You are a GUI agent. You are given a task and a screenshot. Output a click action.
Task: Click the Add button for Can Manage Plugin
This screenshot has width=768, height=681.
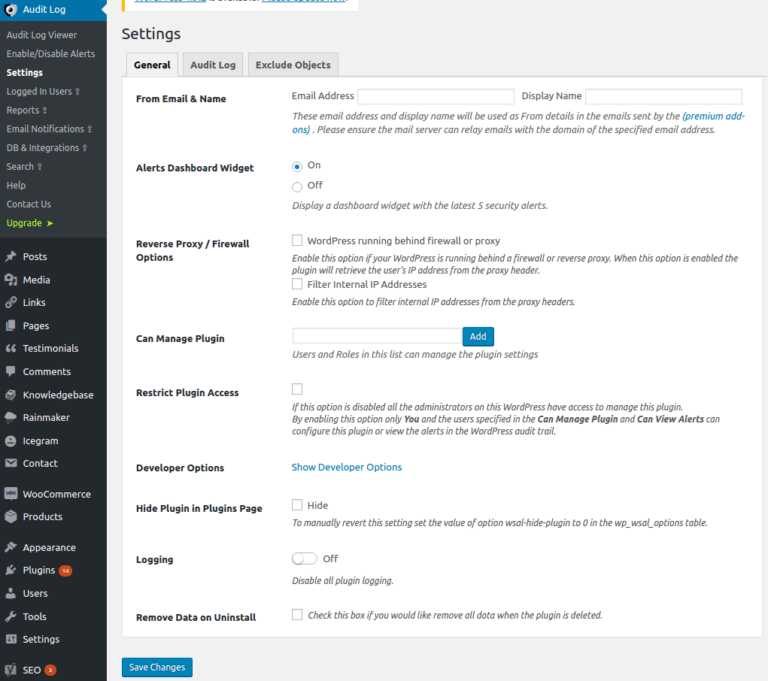(x=478, y=336)
